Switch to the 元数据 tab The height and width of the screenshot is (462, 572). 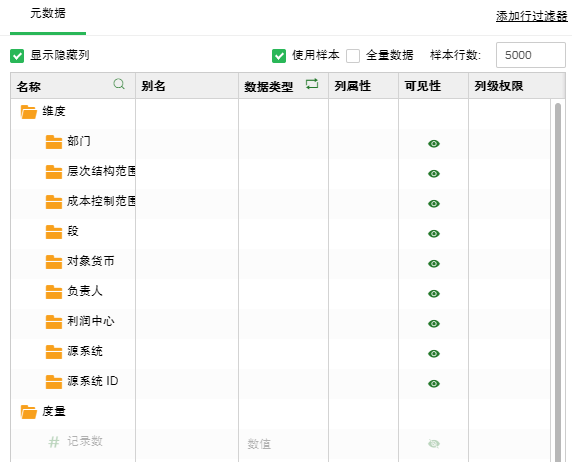(x=48, y=13)
